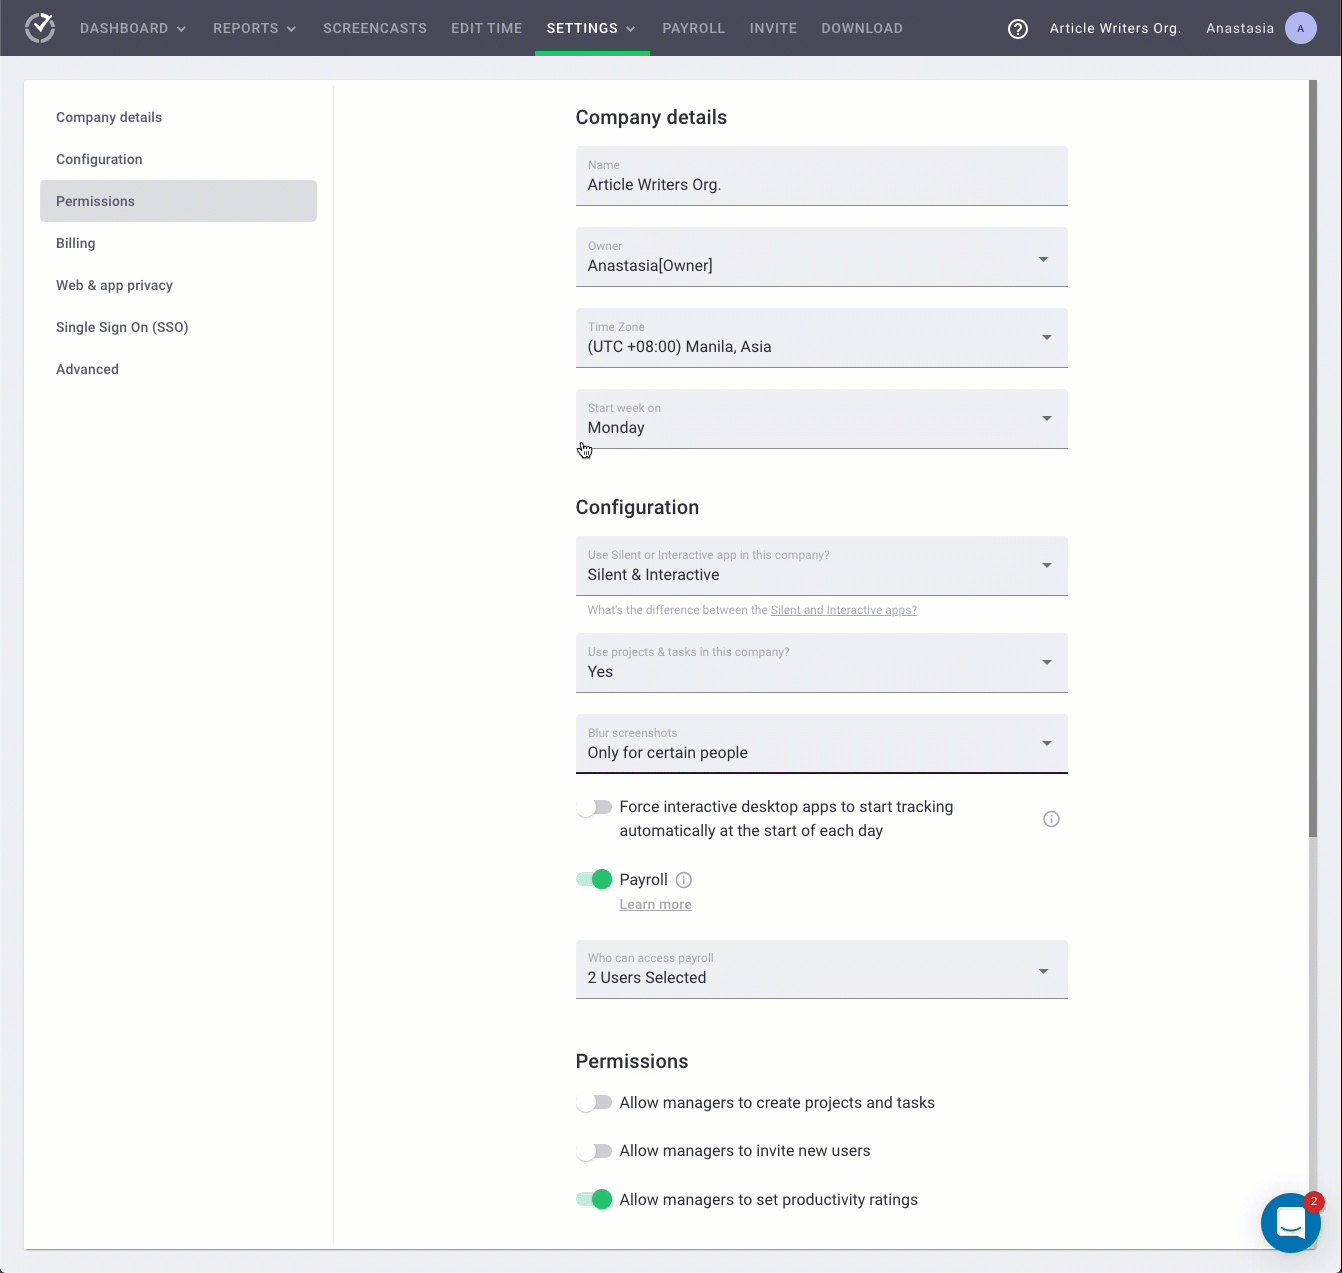1342x1273 pixels.
Task: Open Who can access payroll dropdown
Action: 821,969
